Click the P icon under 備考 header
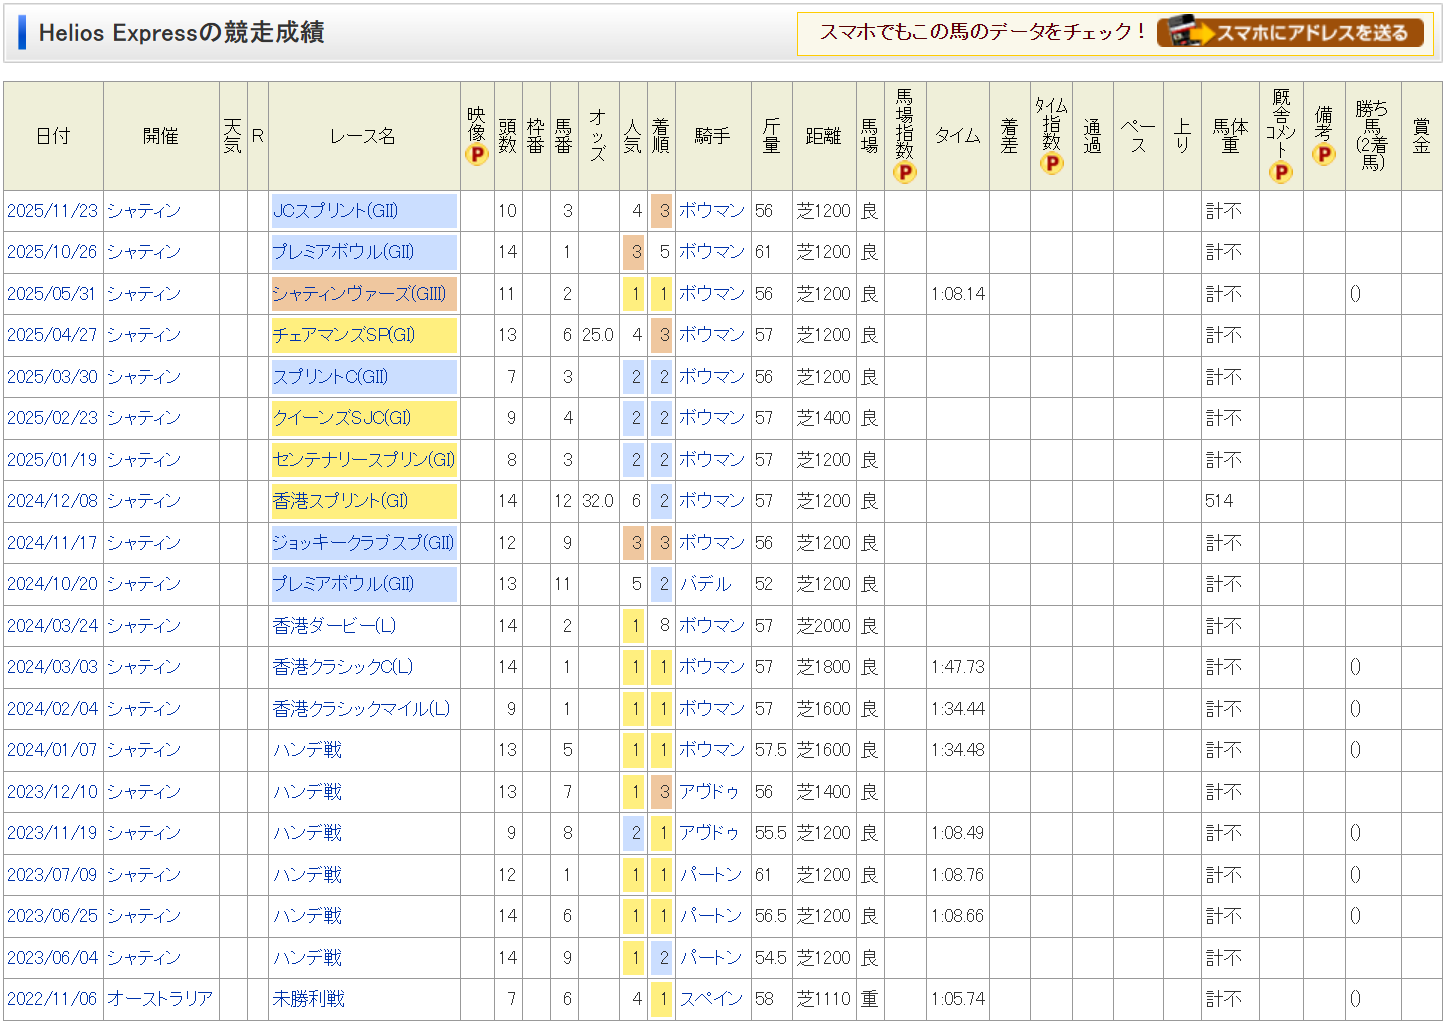1446x1021 pixels. [1324, 154]
